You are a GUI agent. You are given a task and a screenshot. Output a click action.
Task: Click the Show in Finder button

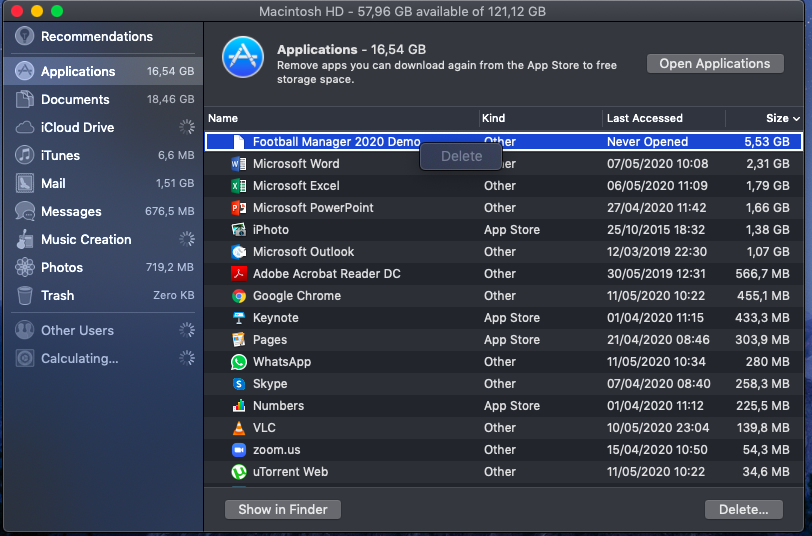coord(283,510)
